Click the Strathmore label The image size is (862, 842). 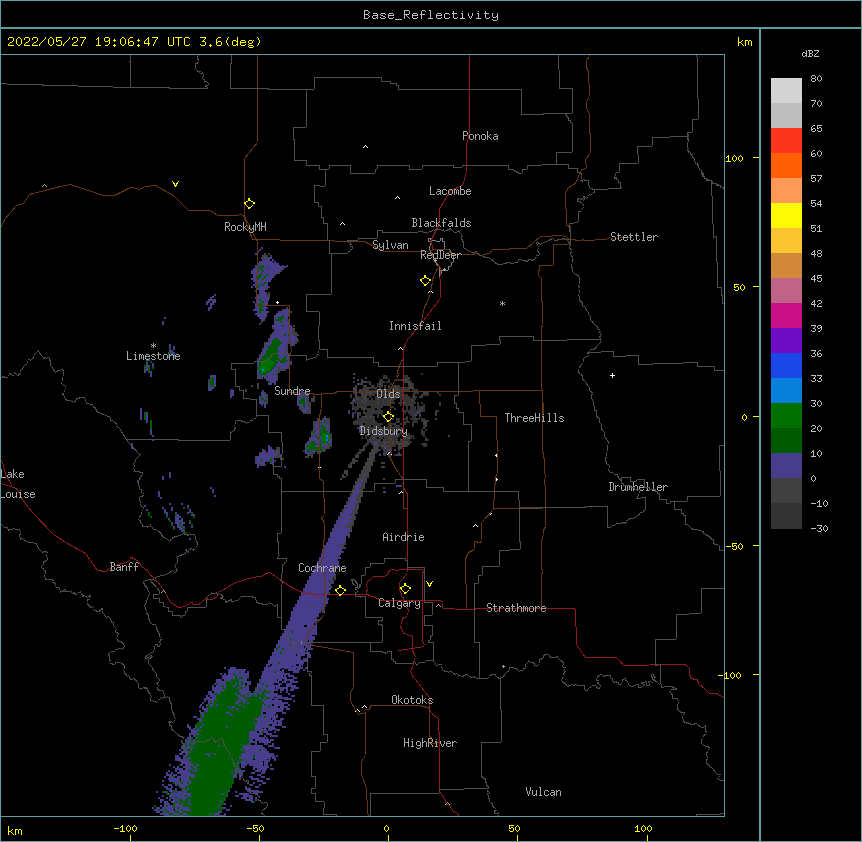(x=516, y=608)
